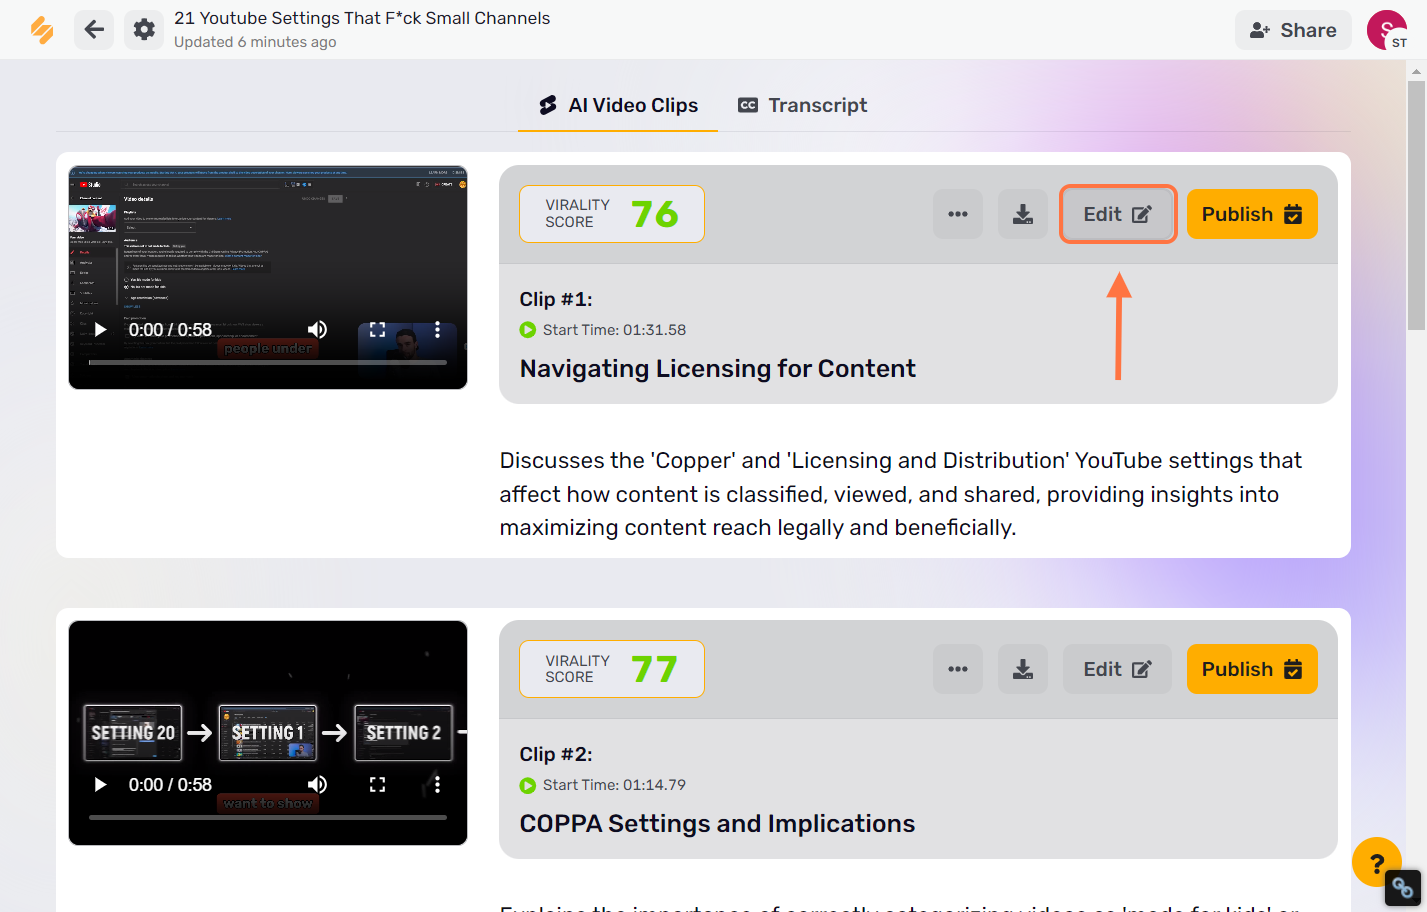Viewport: 1427px width, 912px height.
Task: Click the app logo icon
Action: point(42,30)
